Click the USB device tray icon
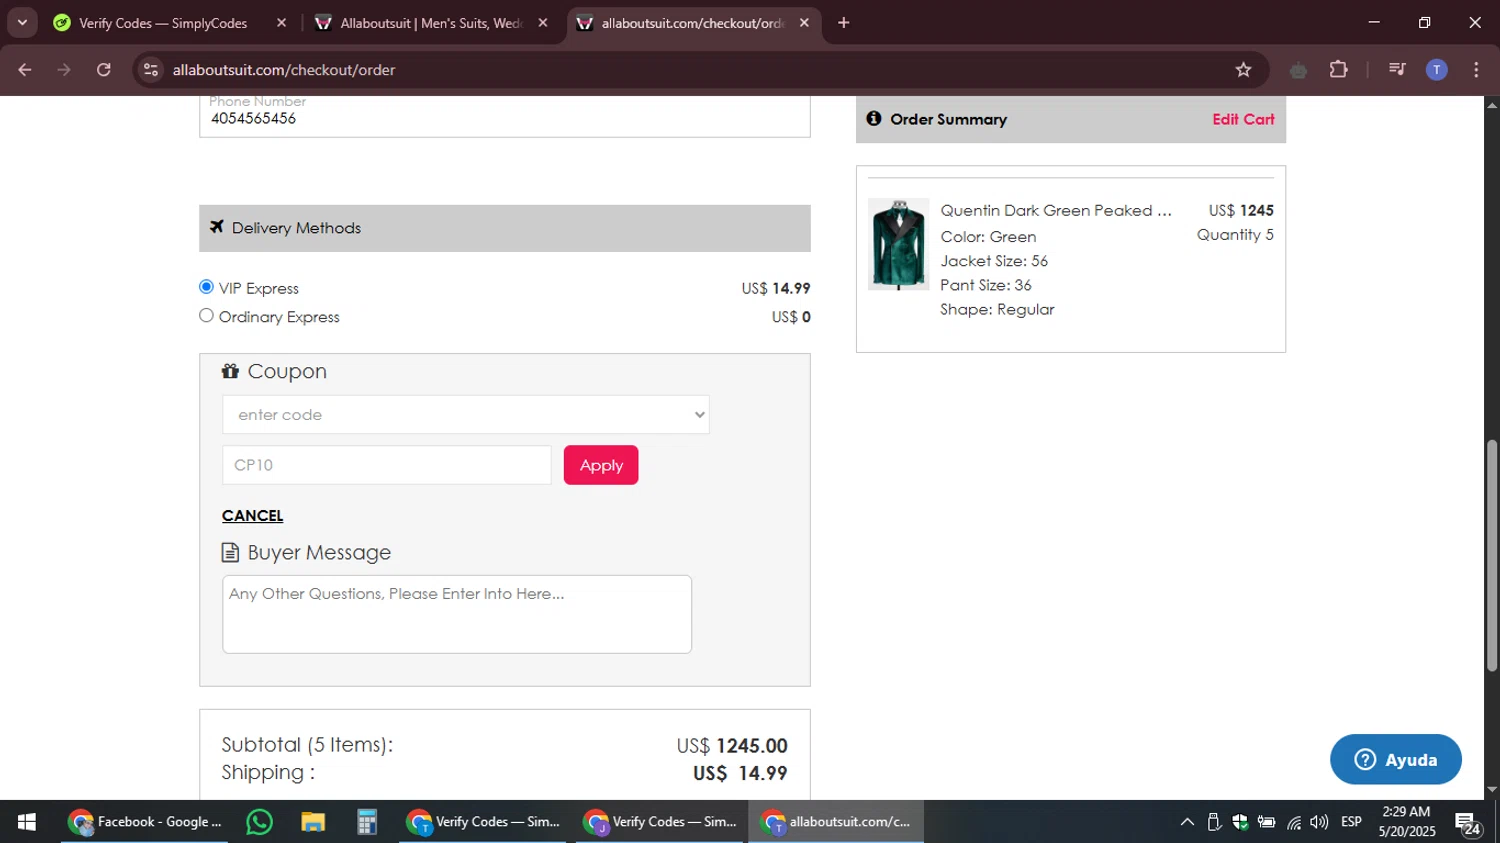This screenshot has height=843, width=1500. (1213, 822)
